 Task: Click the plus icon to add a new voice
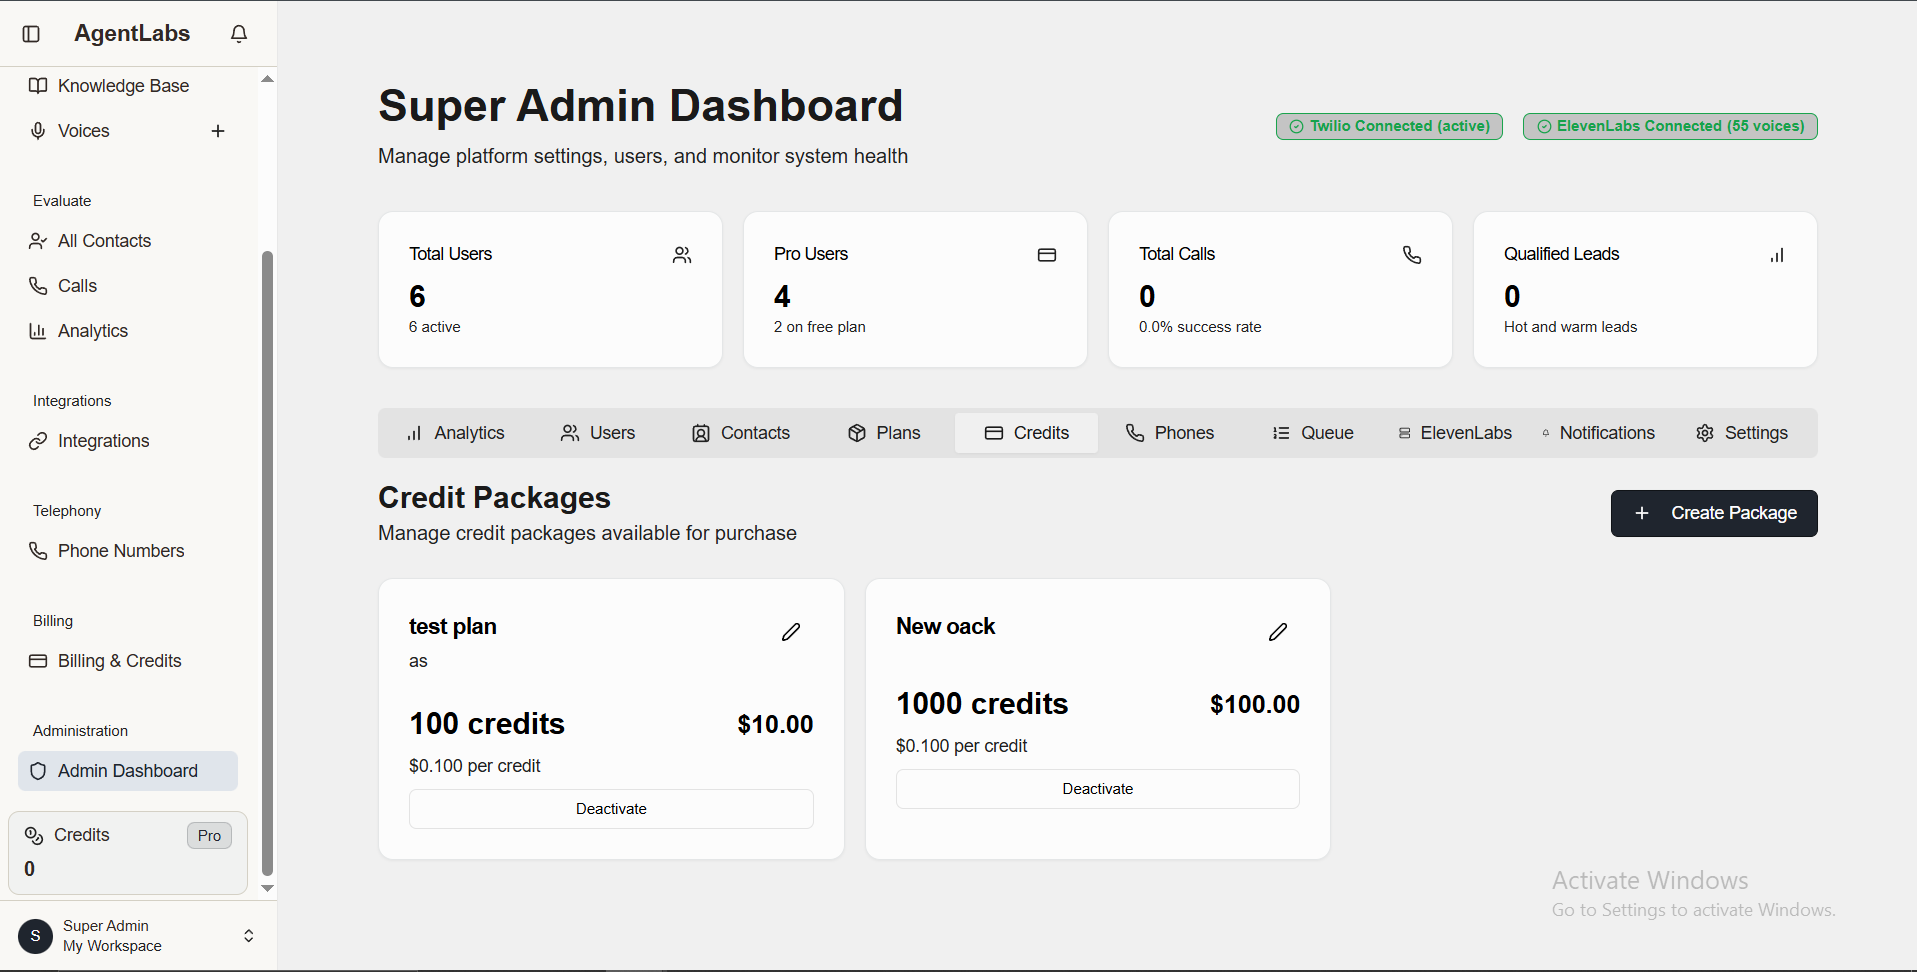coord(218,130)
